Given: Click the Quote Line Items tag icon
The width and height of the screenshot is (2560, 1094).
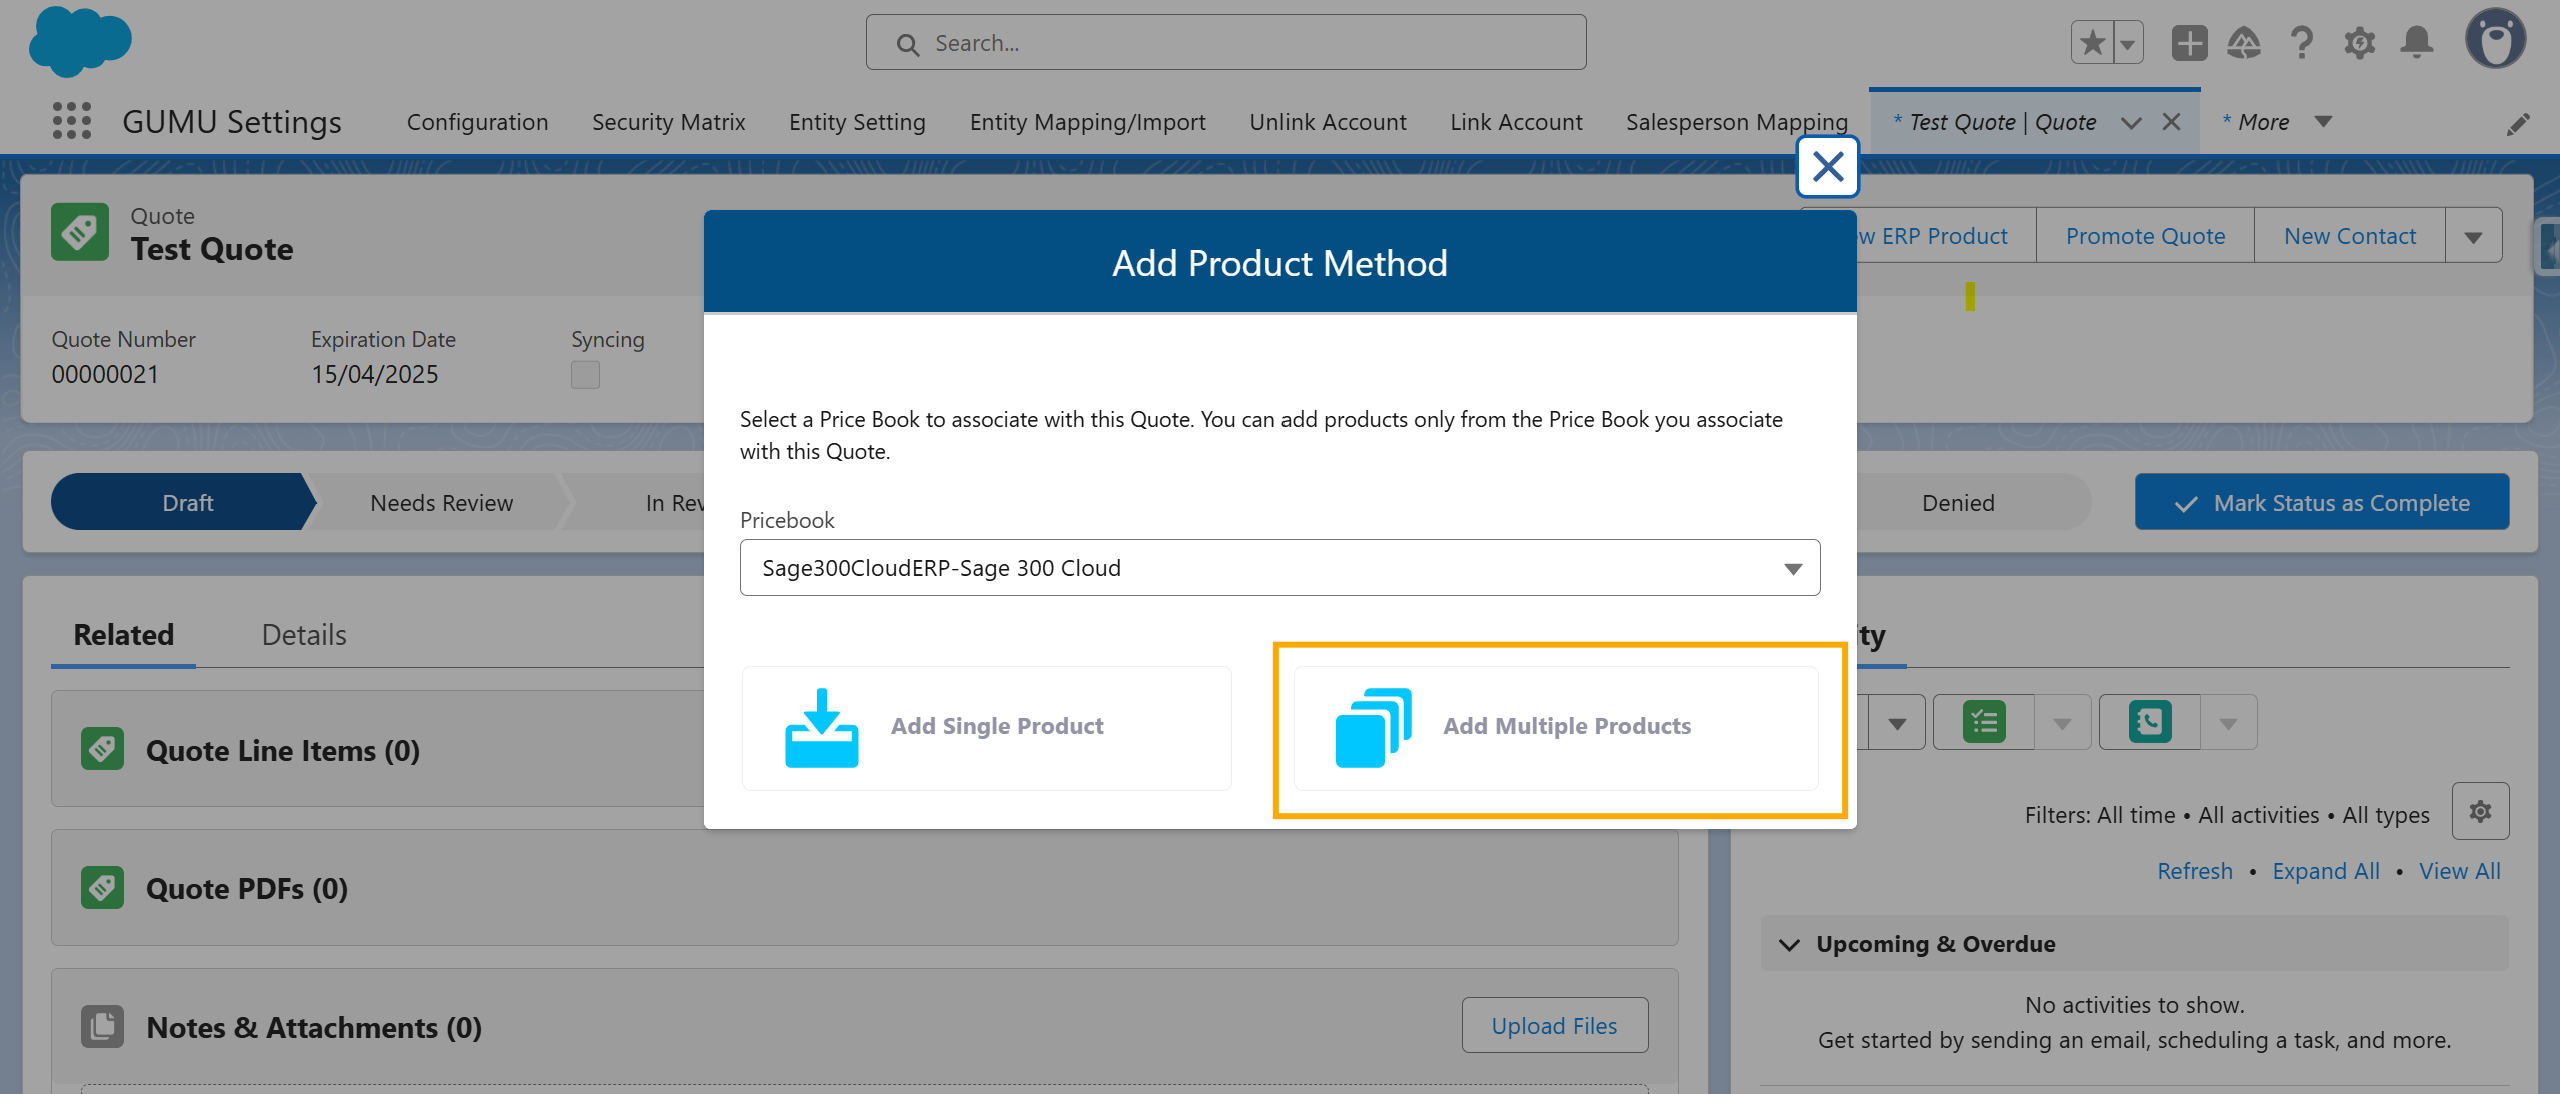Looking at the screenshot, I should (x=102, y=748).
